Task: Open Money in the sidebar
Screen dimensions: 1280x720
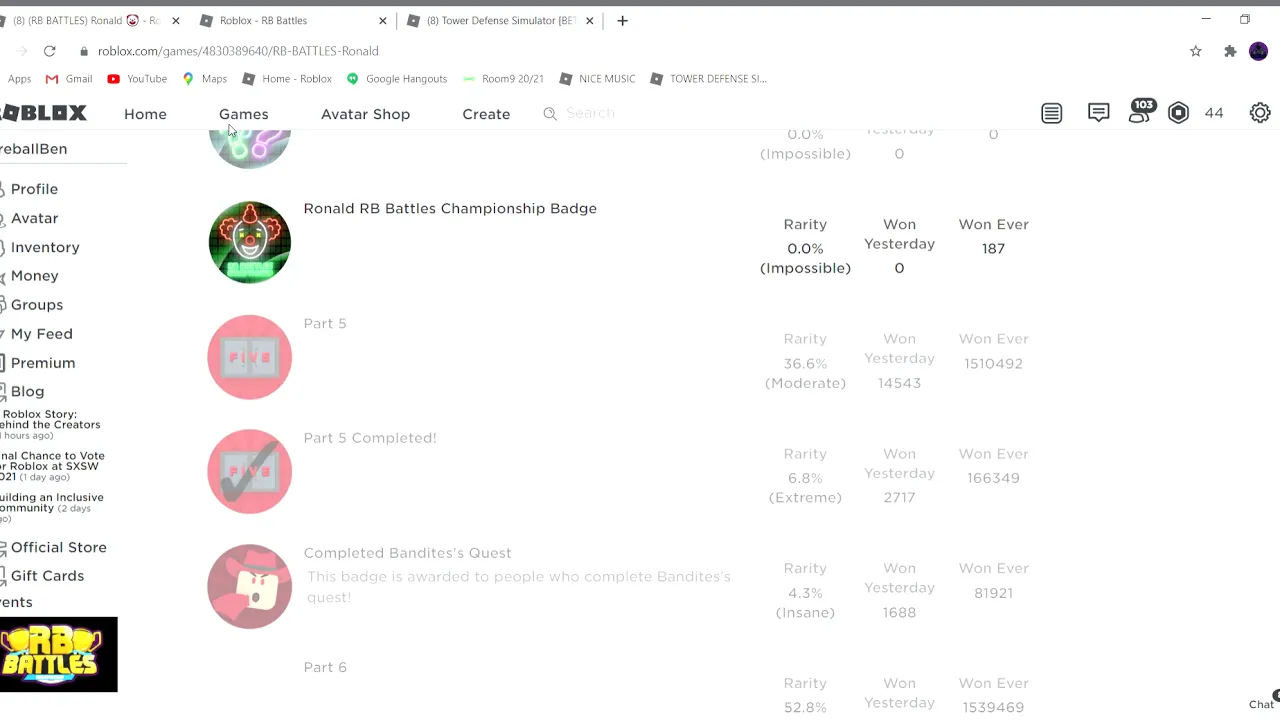Action: (x=34, y=276)
